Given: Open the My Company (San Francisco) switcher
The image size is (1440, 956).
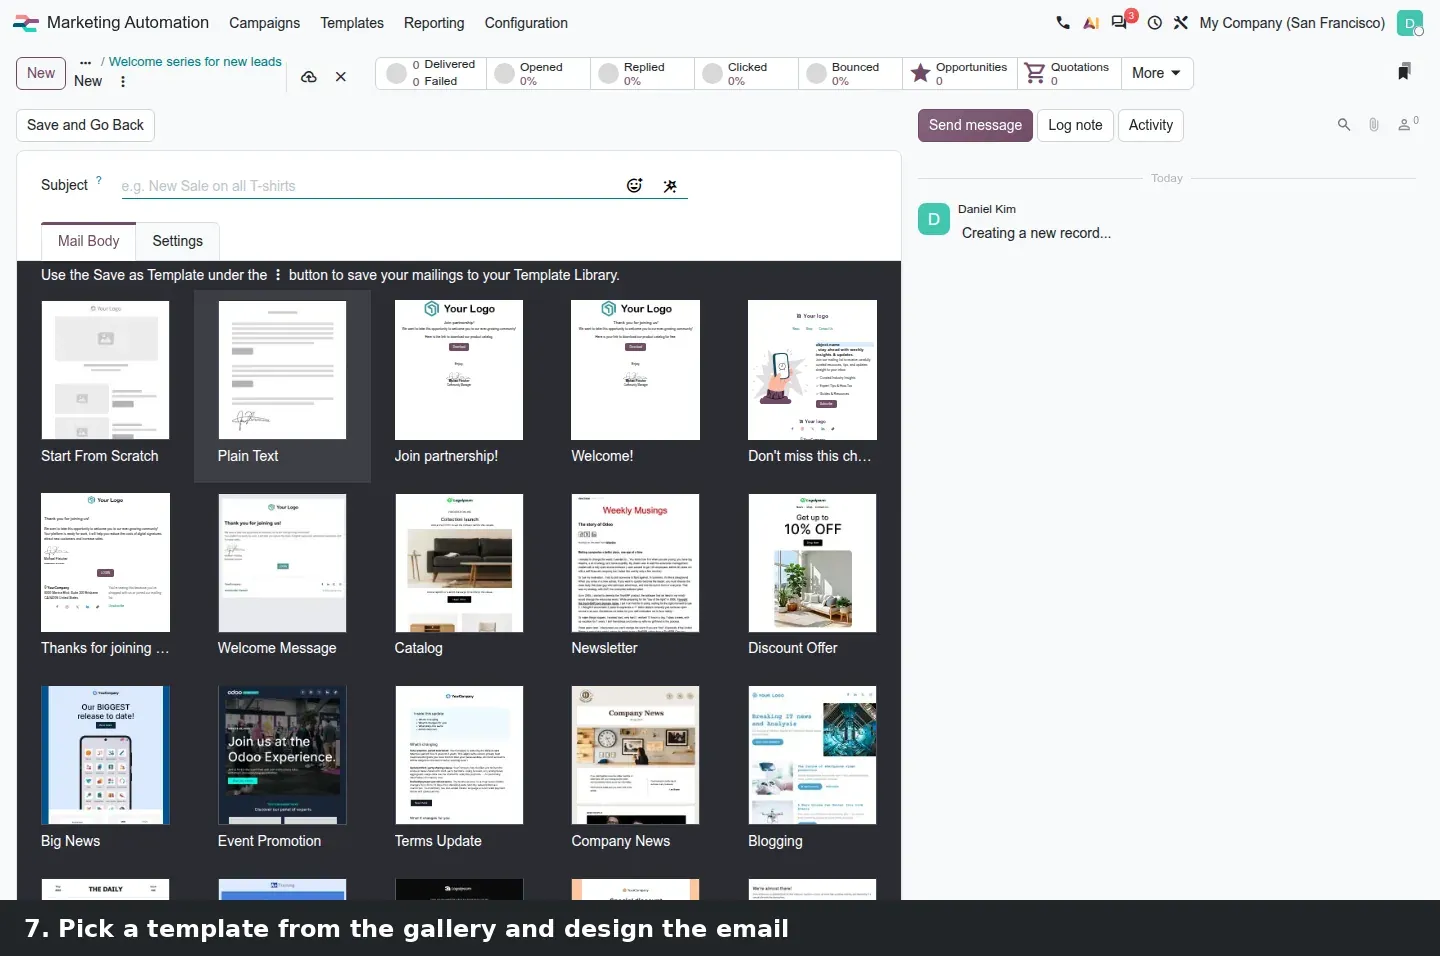Looking at the screenshot, I should (x=1292, y=22).
